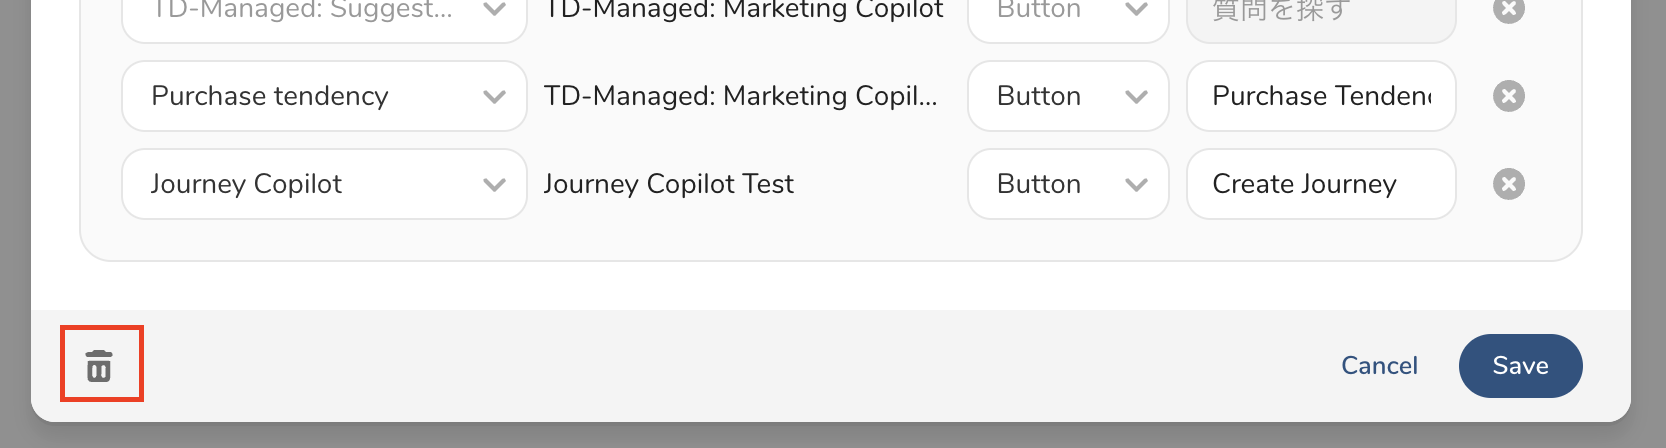Click the trash delete icon in footer
The image size is (1666, 448).
click(99, 366)
